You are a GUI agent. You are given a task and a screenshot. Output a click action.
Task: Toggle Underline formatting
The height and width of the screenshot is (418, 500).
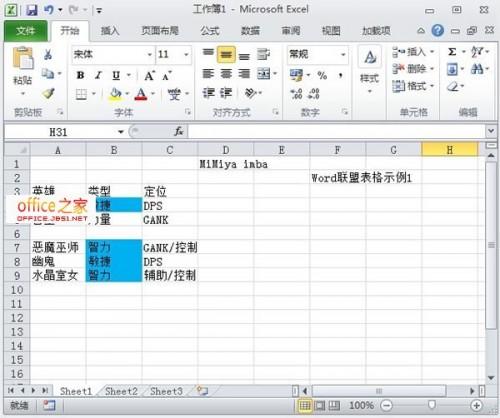(x=116, y=76)
